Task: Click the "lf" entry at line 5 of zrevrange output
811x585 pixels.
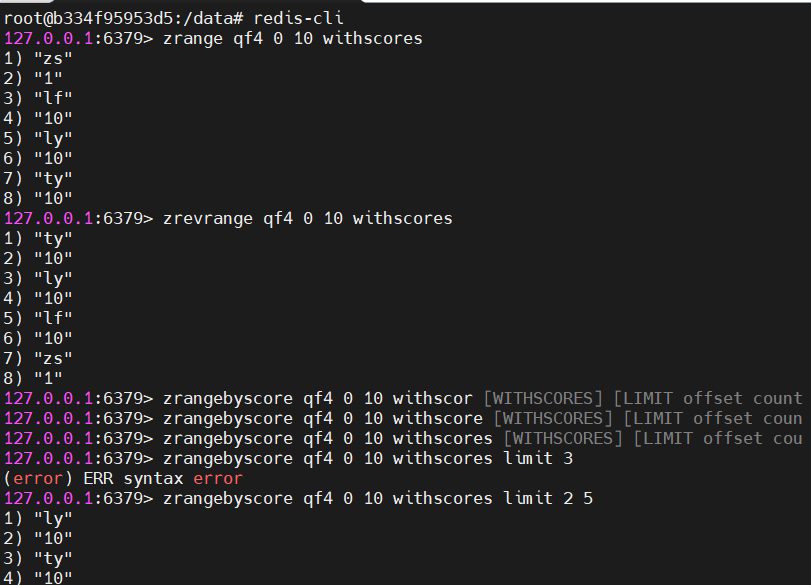Action: coord(53,319)
